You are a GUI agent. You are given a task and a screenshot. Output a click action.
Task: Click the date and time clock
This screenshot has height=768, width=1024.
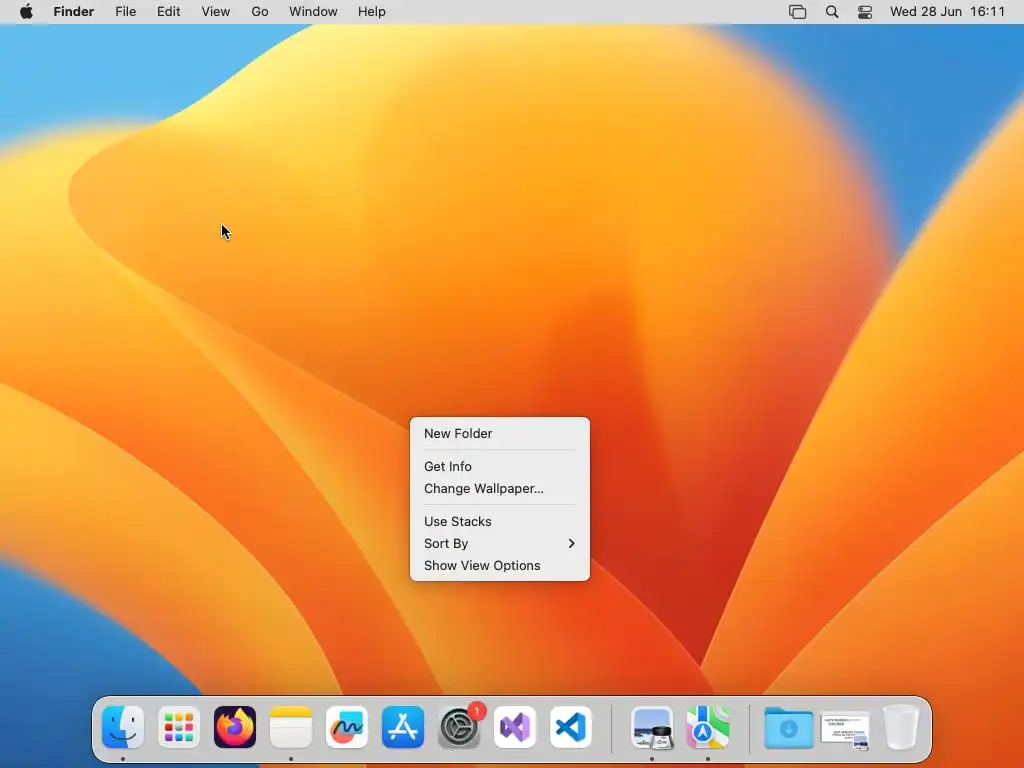click(x=947, y=12)
